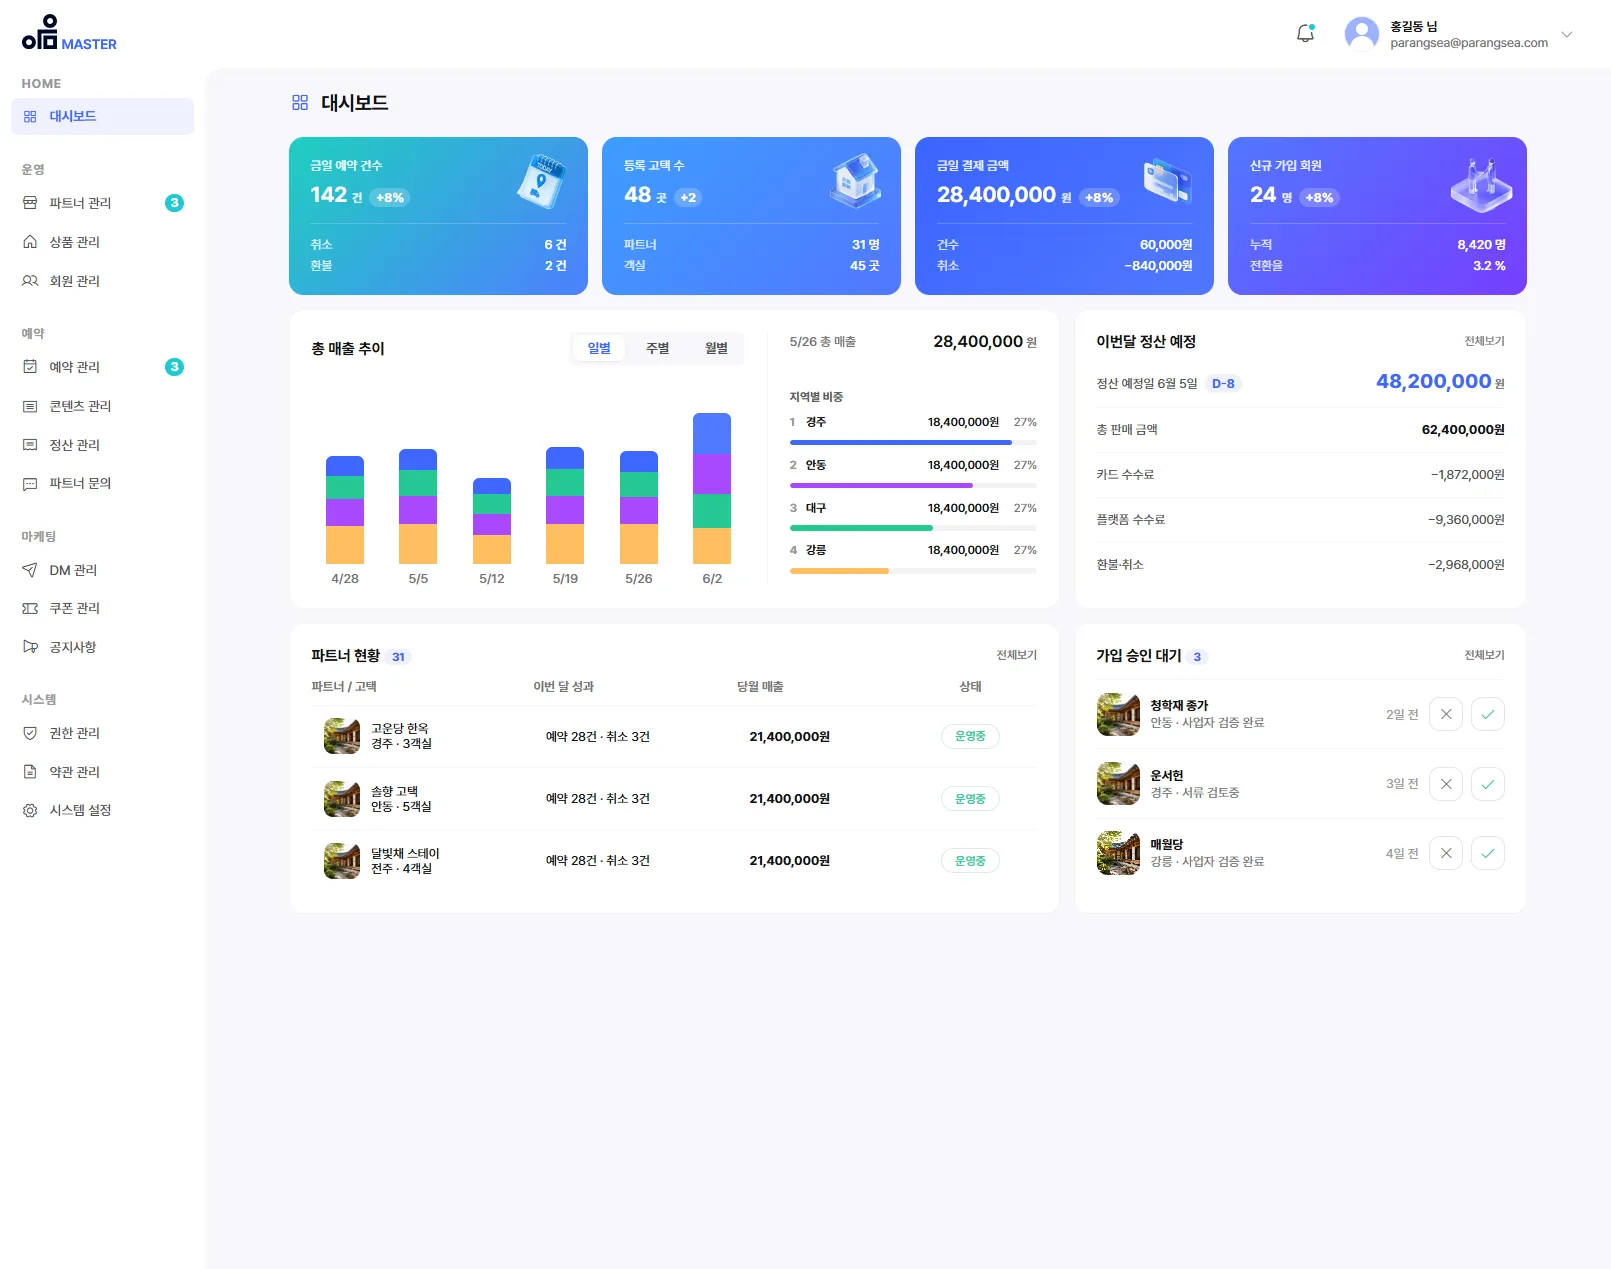This screenshot has width=1611, height=1269.
Task: Expand the user account dropdown chevron
Action: coord(1566,34)
